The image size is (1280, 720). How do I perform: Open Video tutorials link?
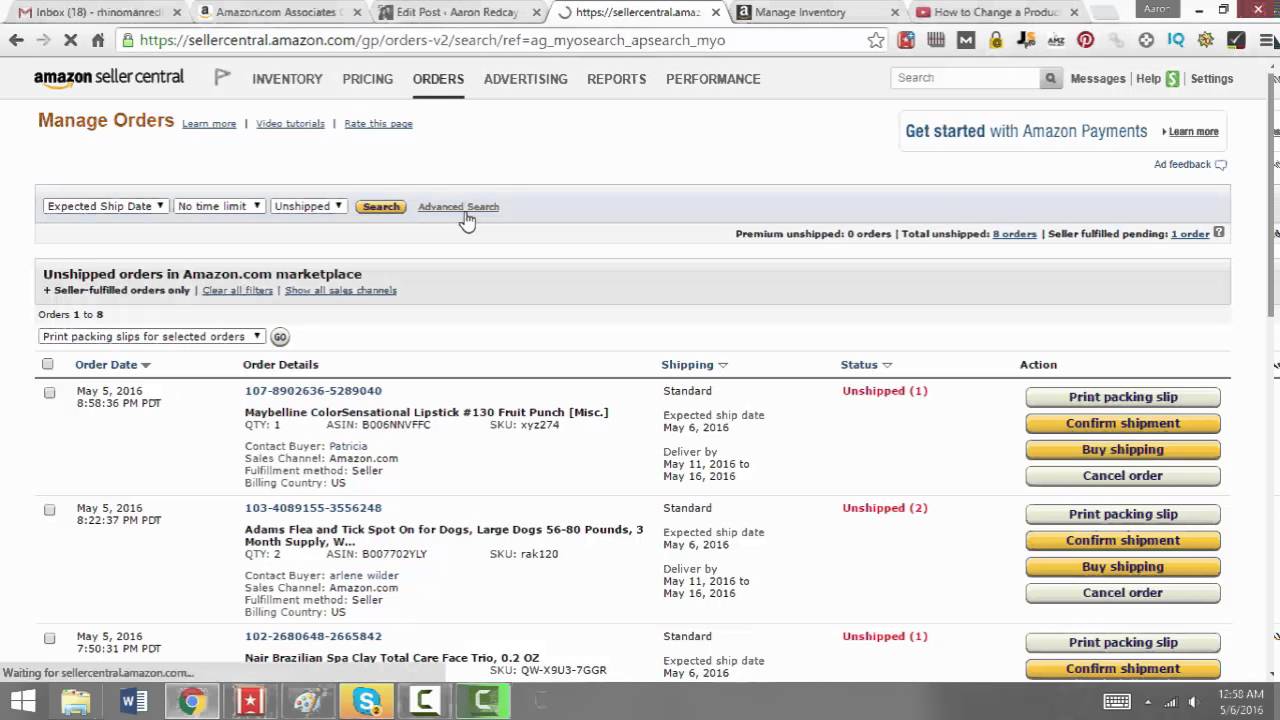[x=290, y=124]
